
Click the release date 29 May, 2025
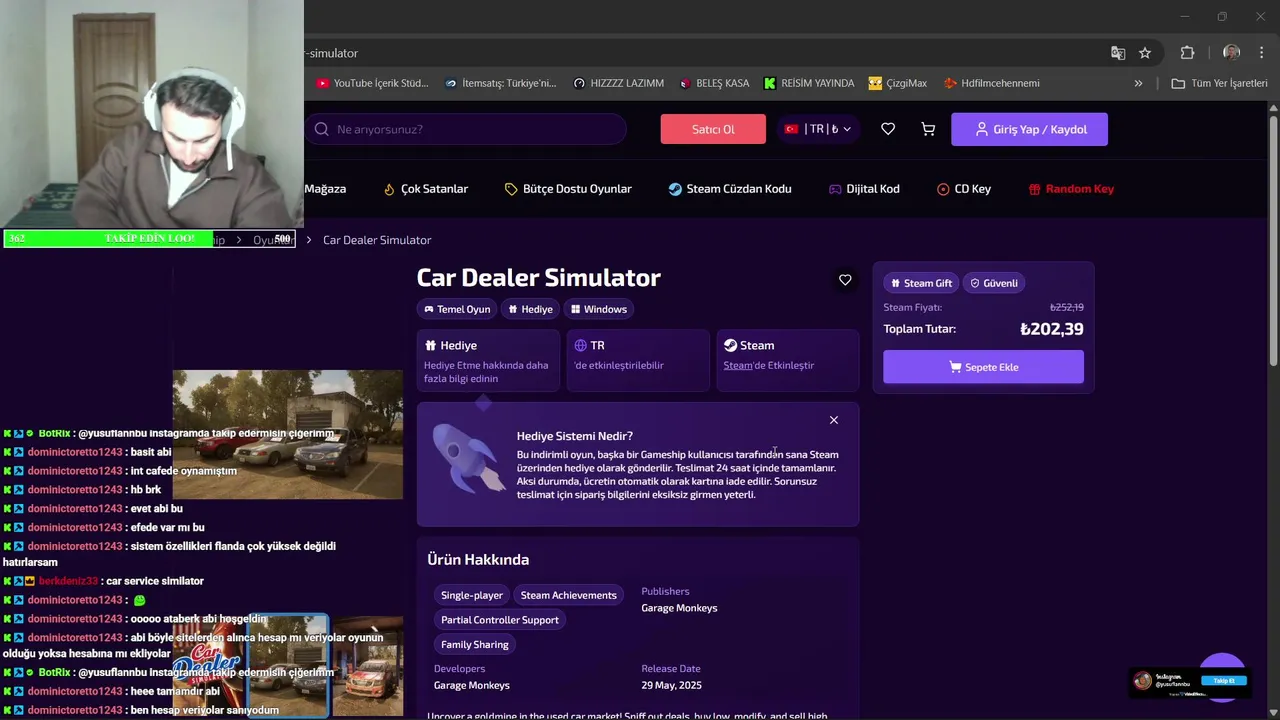(671, 685)
